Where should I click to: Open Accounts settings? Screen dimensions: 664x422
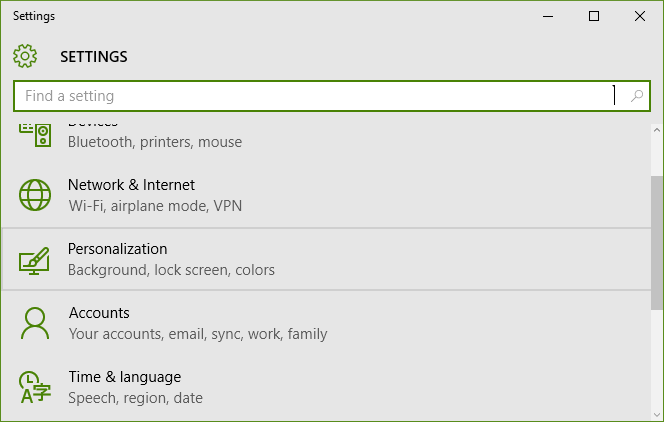[x=326, y=323]
